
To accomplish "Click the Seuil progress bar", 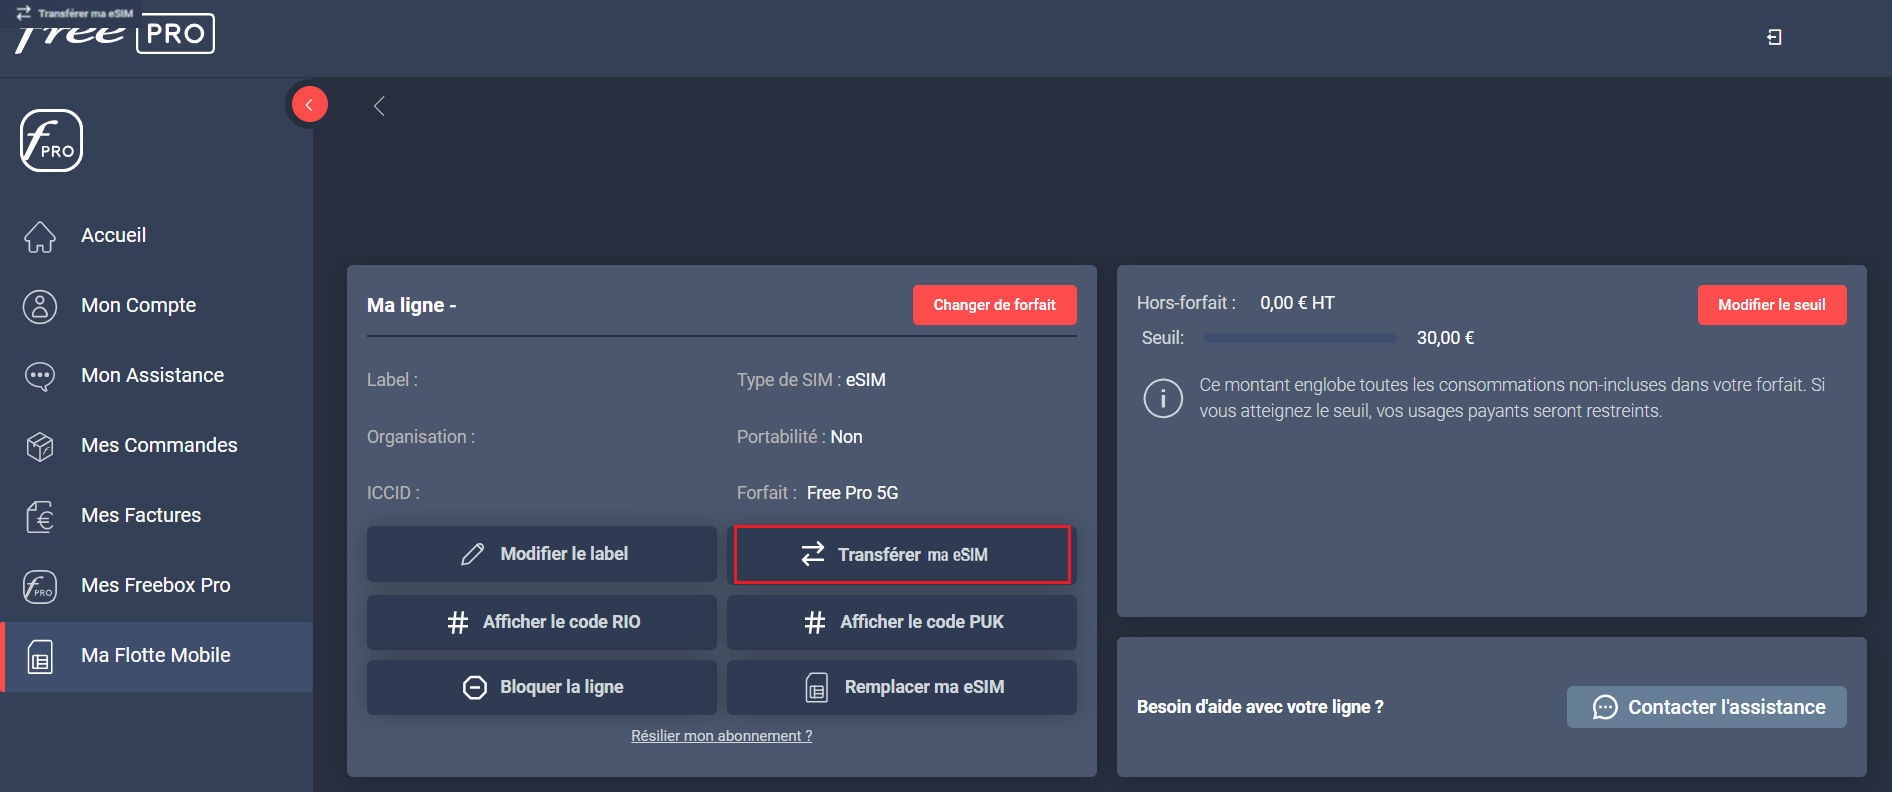I will (1300, 338).
